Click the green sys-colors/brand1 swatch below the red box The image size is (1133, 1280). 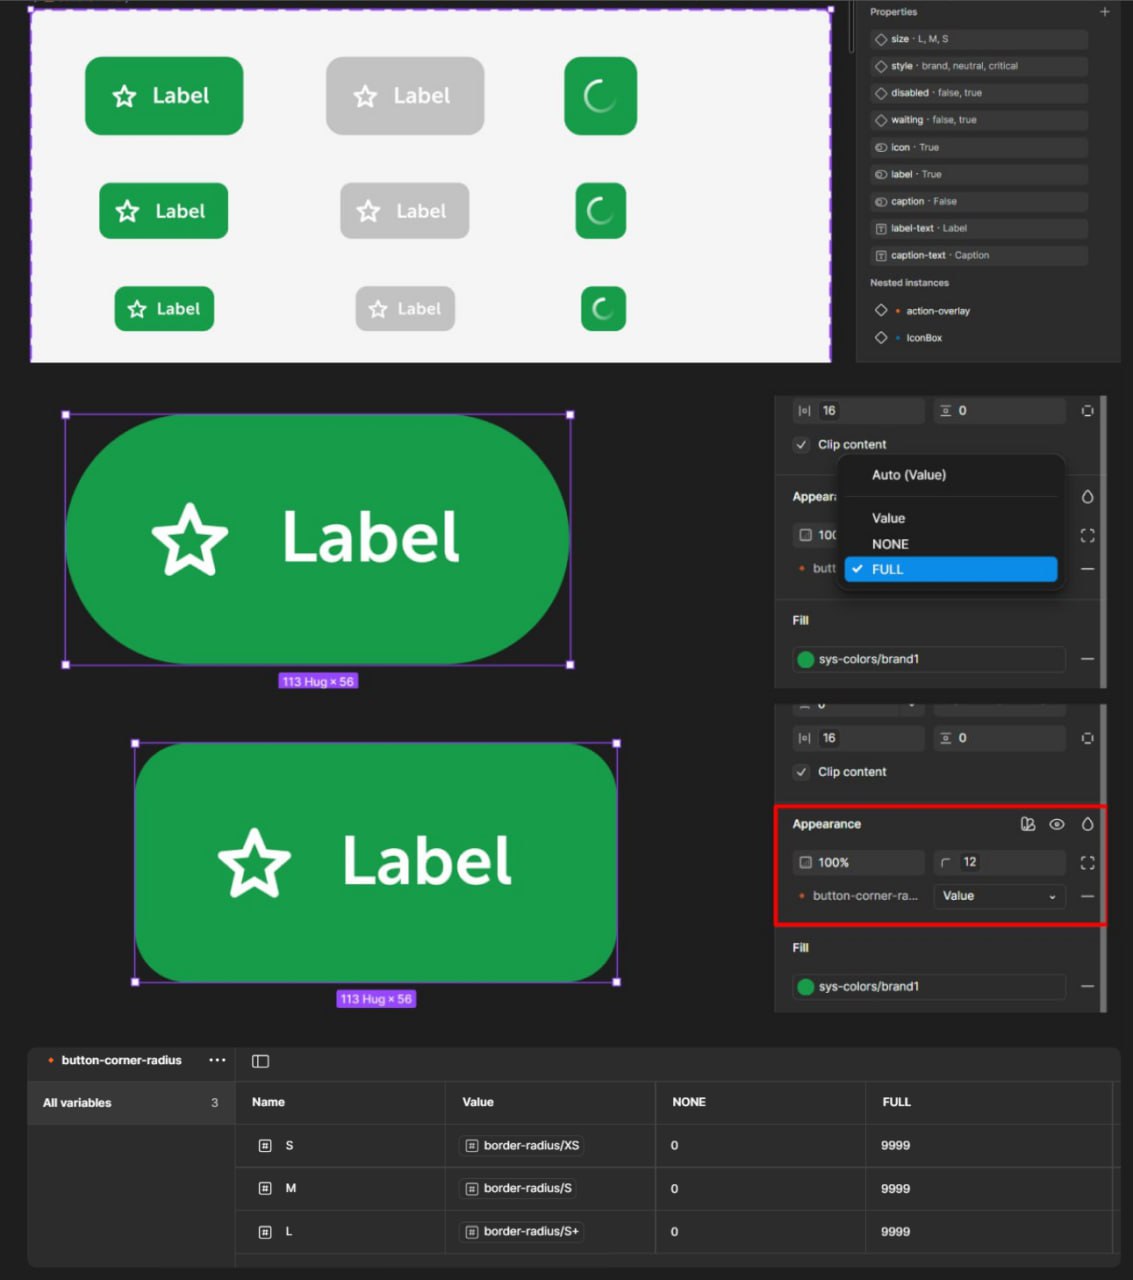click(805, 987)
